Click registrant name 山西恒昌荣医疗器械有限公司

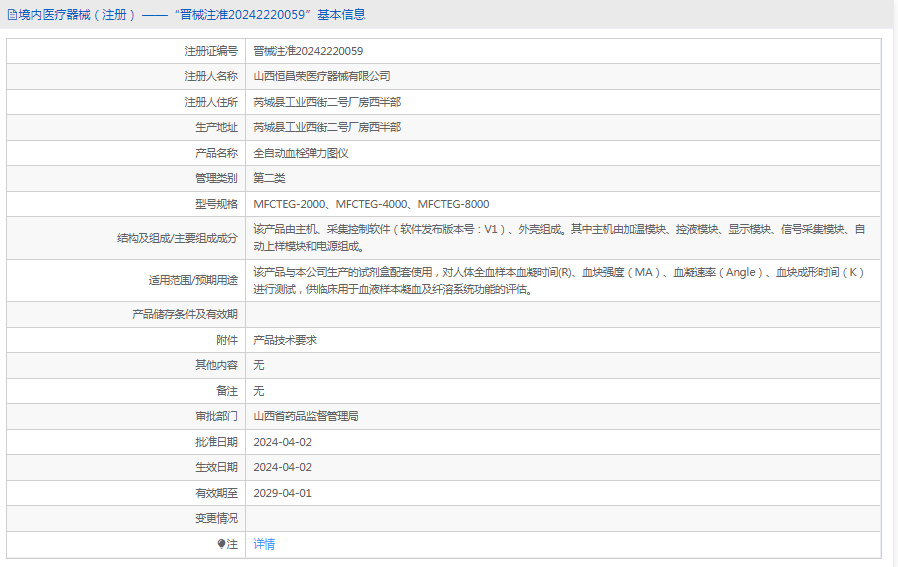322,76
